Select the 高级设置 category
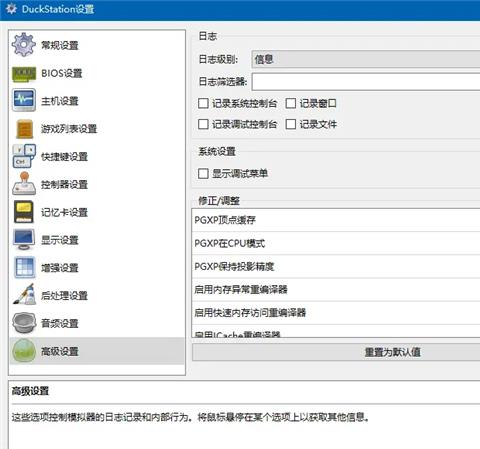This screenshot has width=480, height=449. click(x=97, y=351)
